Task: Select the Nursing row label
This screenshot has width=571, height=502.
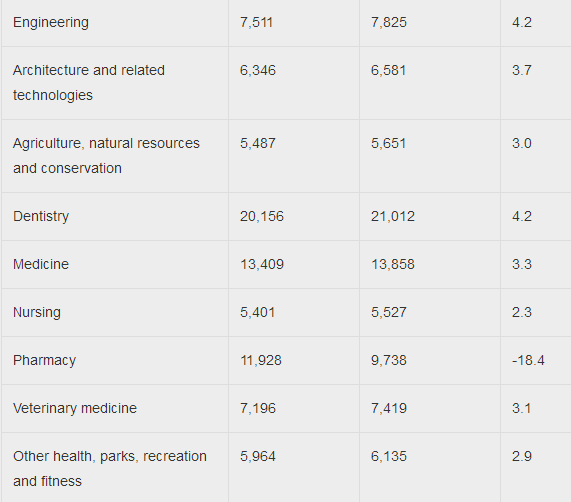Action: coord(37,312)
